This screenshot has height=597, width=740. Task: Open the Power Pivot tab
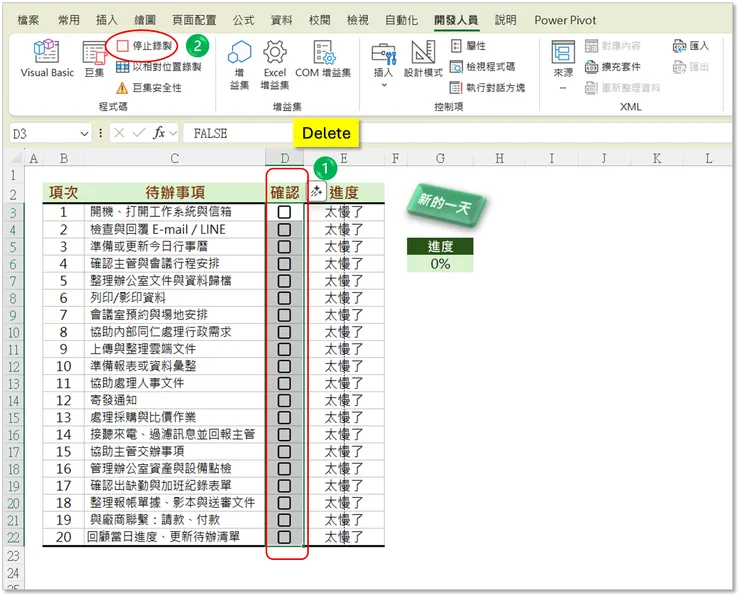coord(565,20)
